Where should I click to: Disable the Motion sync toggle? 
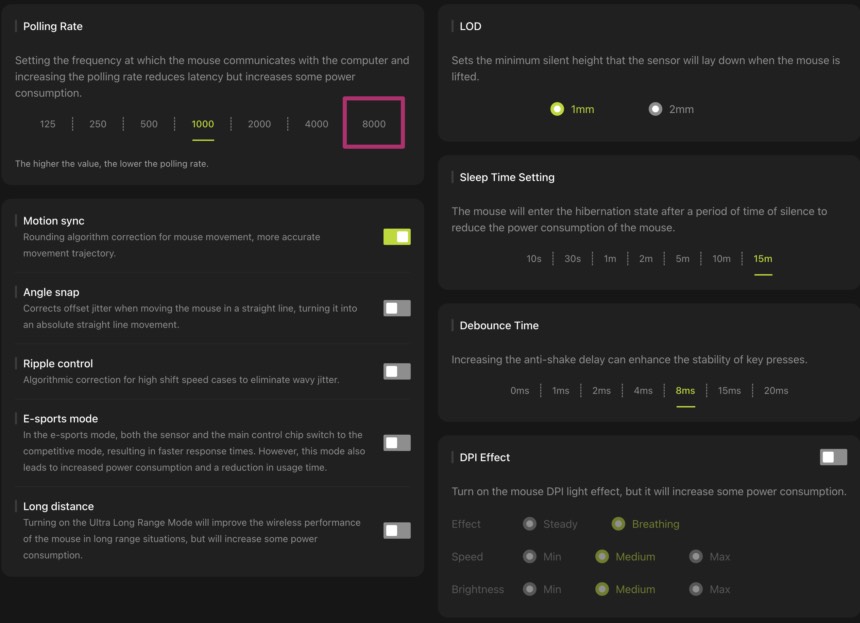pos(396,237)
